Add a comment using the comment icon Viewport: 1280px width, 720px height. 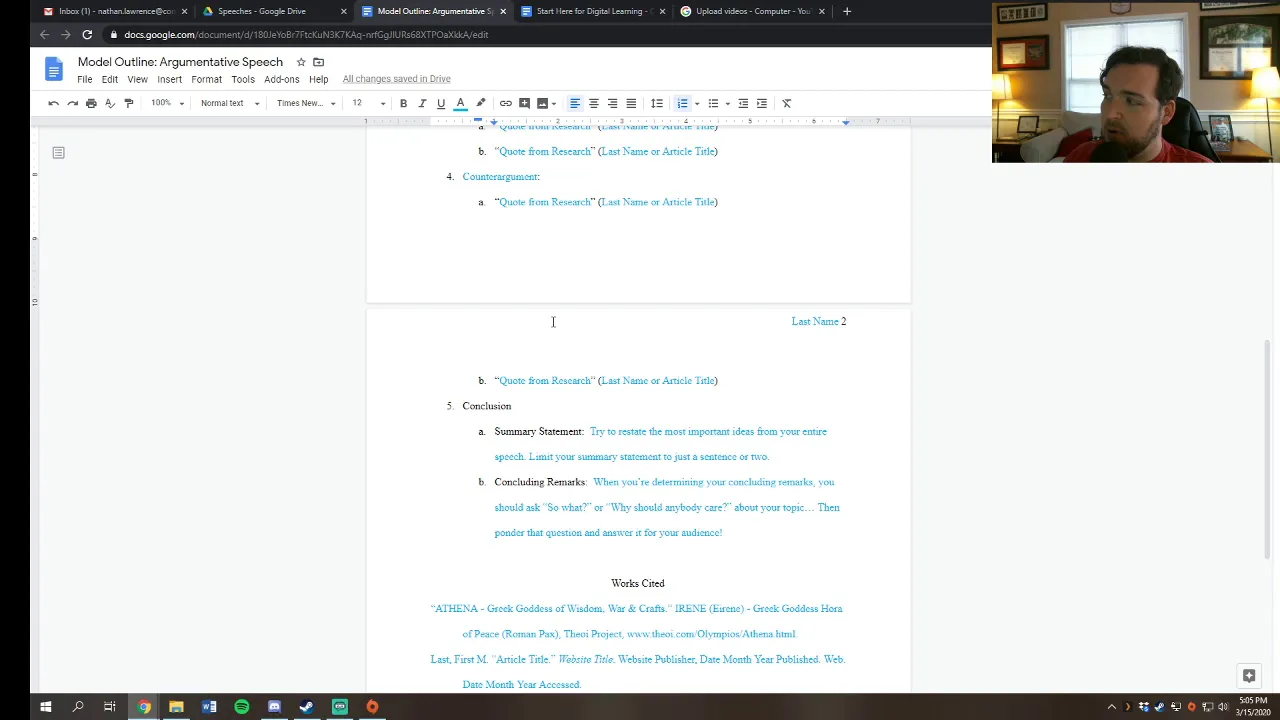524,103
